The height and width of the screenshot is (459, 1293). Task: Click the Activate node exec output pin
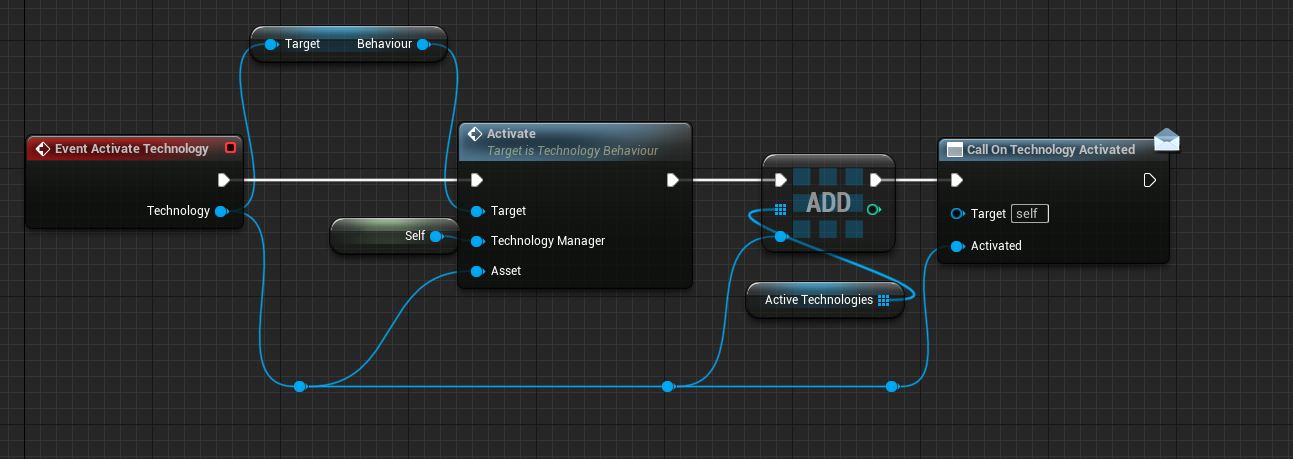click(673, 180)
